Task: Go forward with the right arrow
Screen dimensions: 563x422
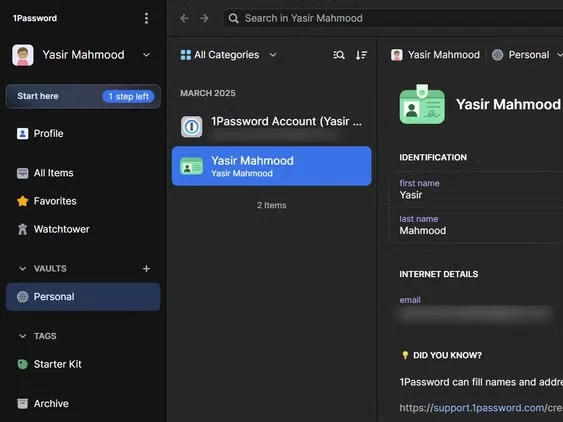Action: point(204,18)
